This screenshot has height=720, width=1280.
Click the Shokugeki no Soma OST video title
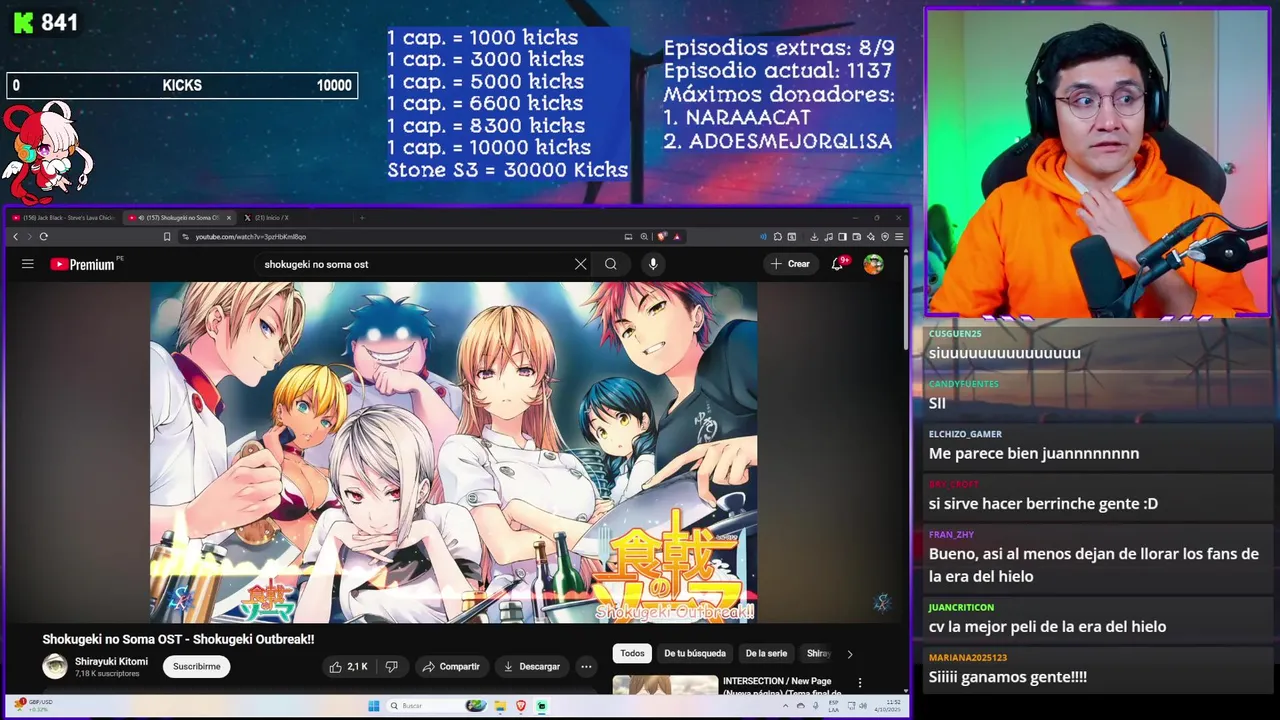[x=178, y=639]
